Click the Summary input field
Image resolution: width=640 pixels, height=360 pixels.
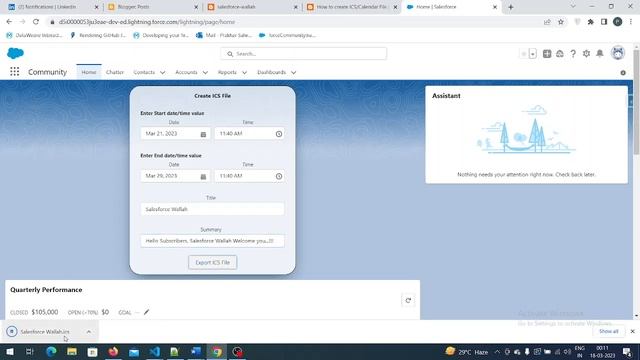click(213, 241)
